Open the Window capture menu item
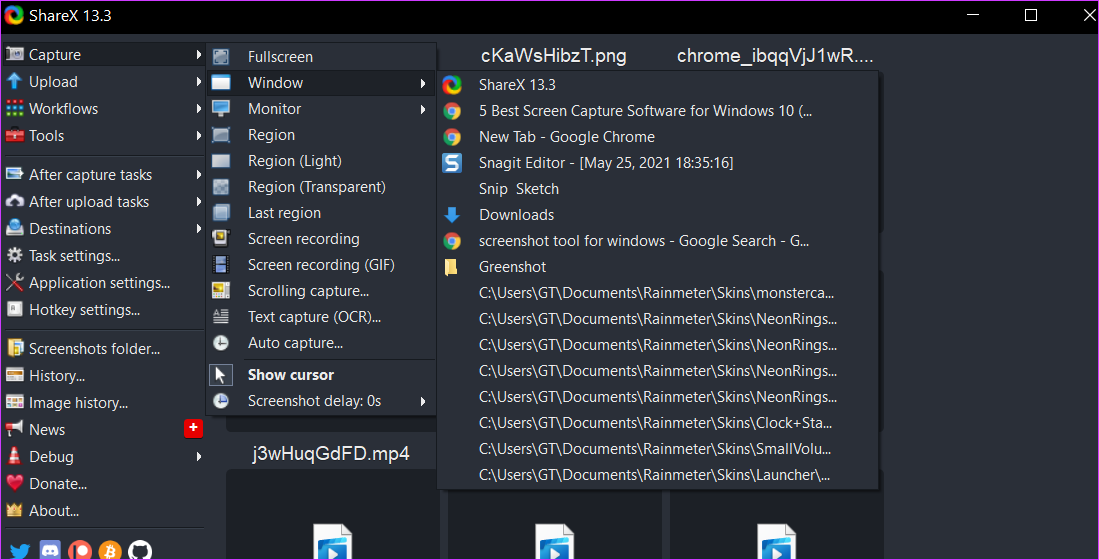Screen dimensions: 1099x560 pyautogui.click(x=321, y=83)
